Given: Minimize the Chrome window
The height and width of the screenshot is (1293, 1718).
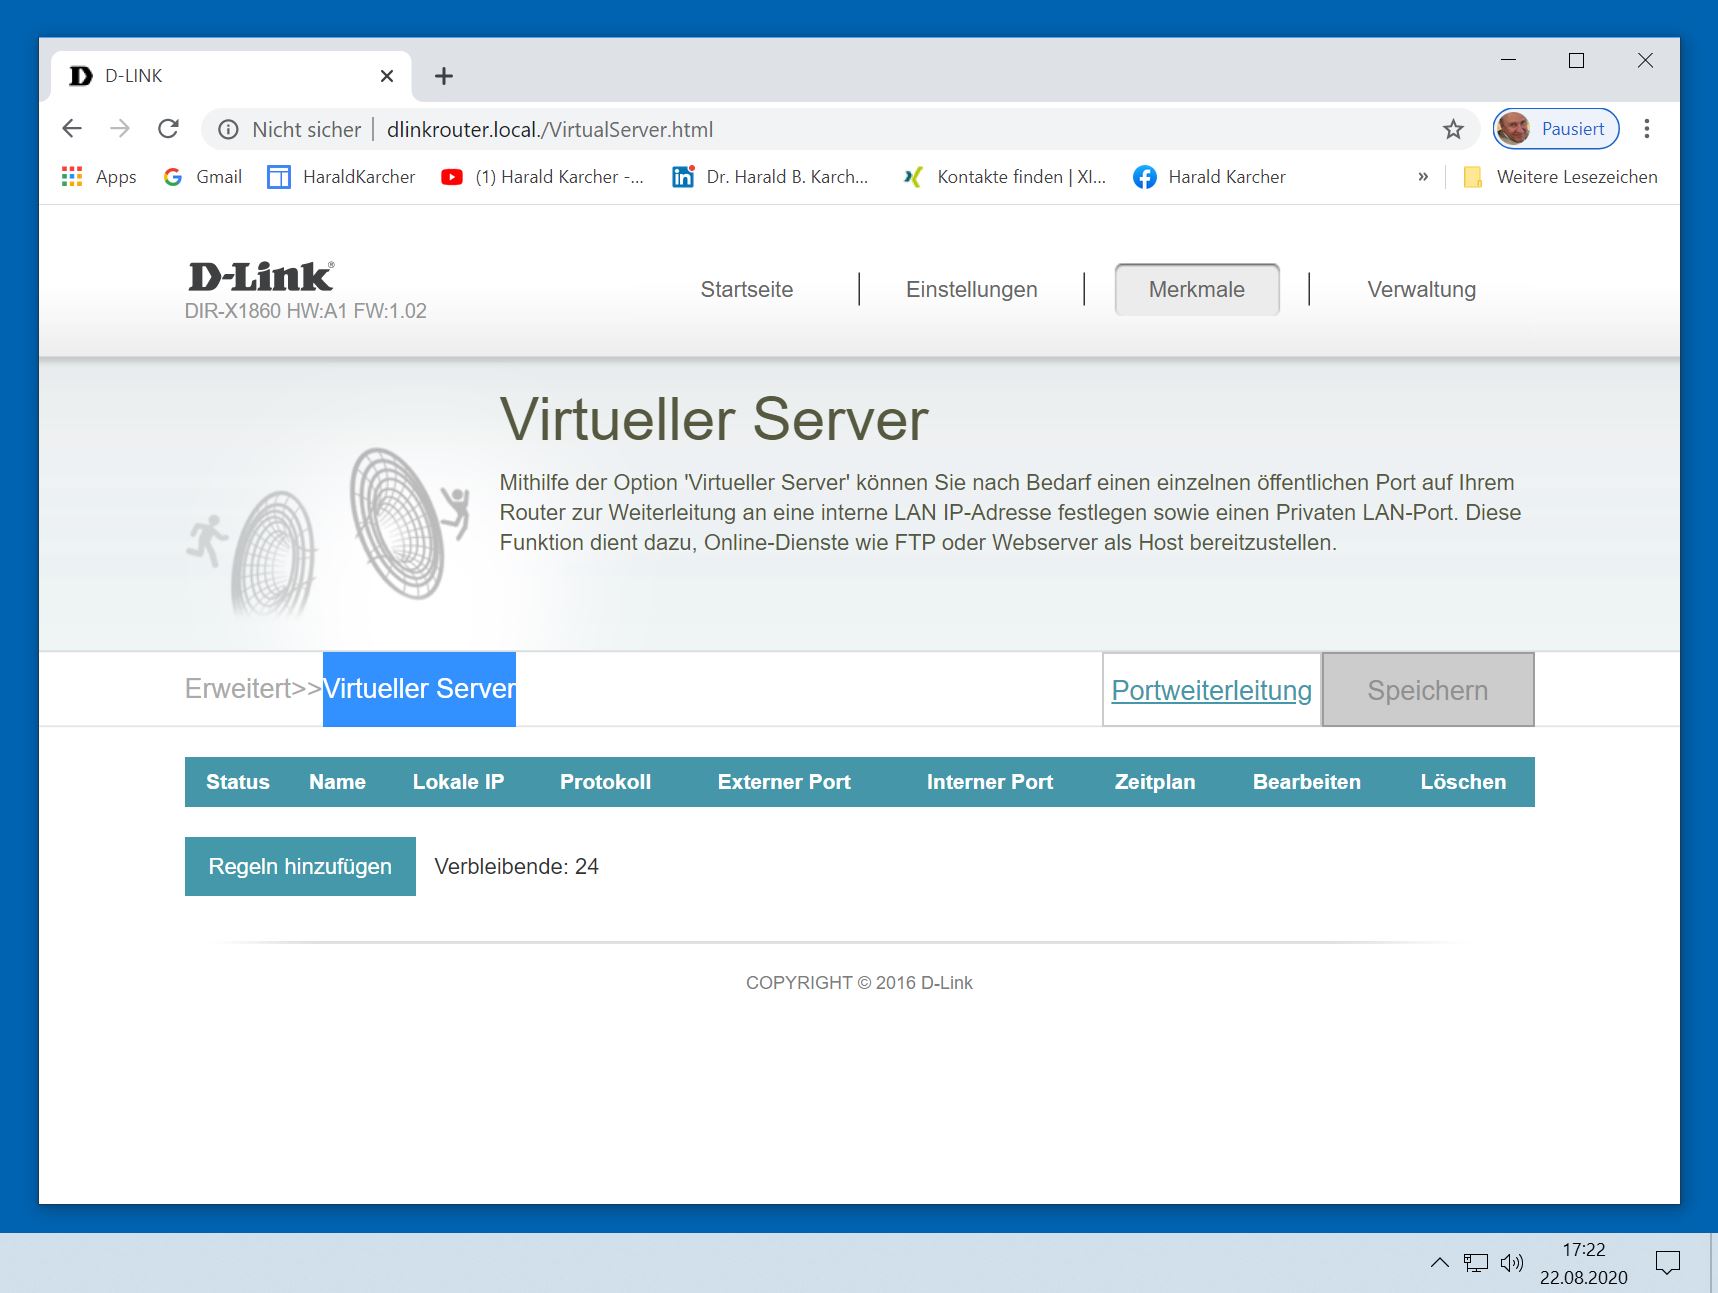Looking at the screenshot, I should [1509, 61].
